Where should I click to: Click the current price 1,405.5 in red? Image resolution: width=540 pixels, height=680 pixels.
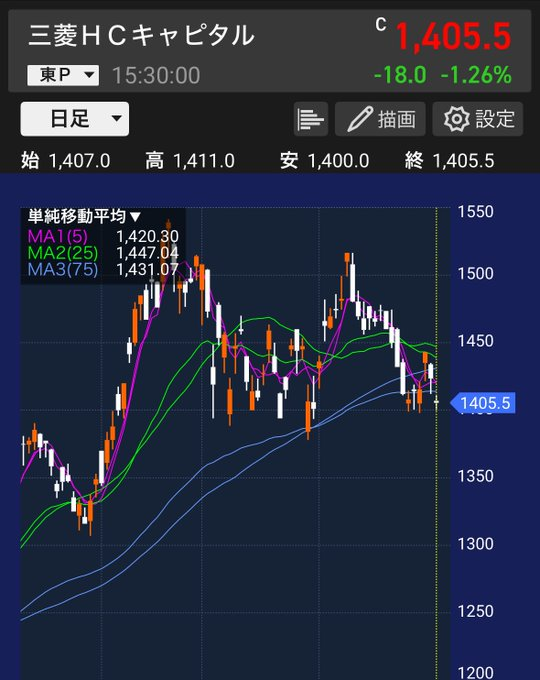click(x=453, y=36)
